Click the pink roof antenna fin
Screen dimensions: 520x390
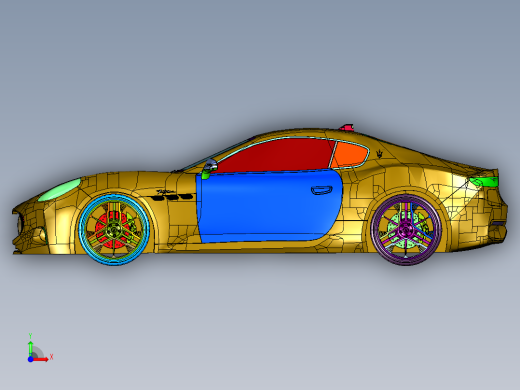[x=346, y=127]
